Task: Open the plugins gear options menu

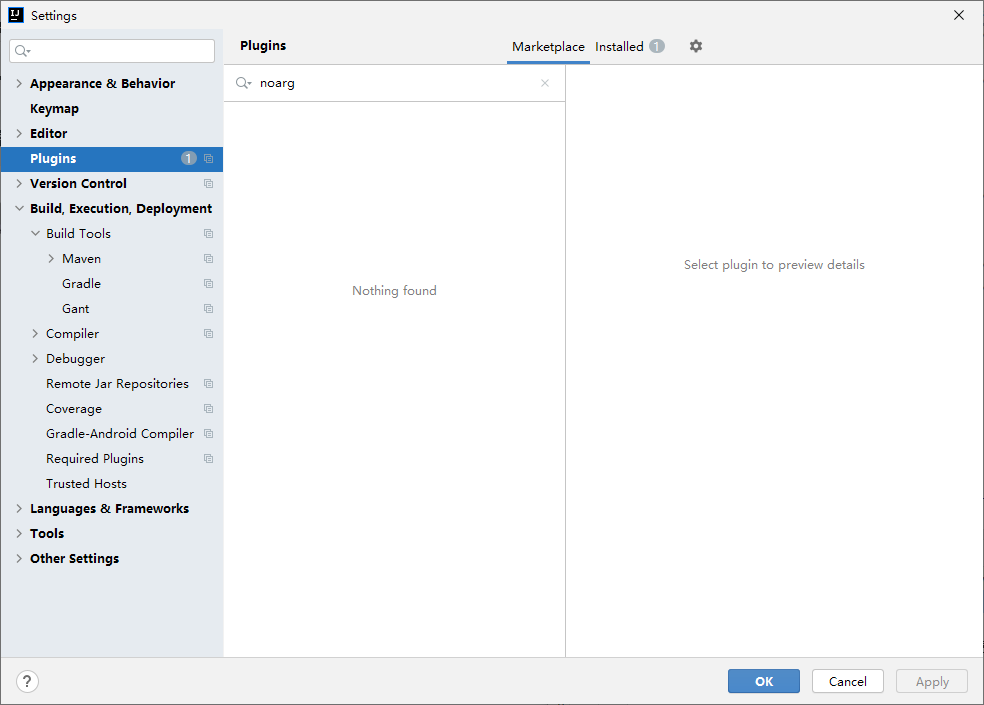Action: [x=695, y=46]
